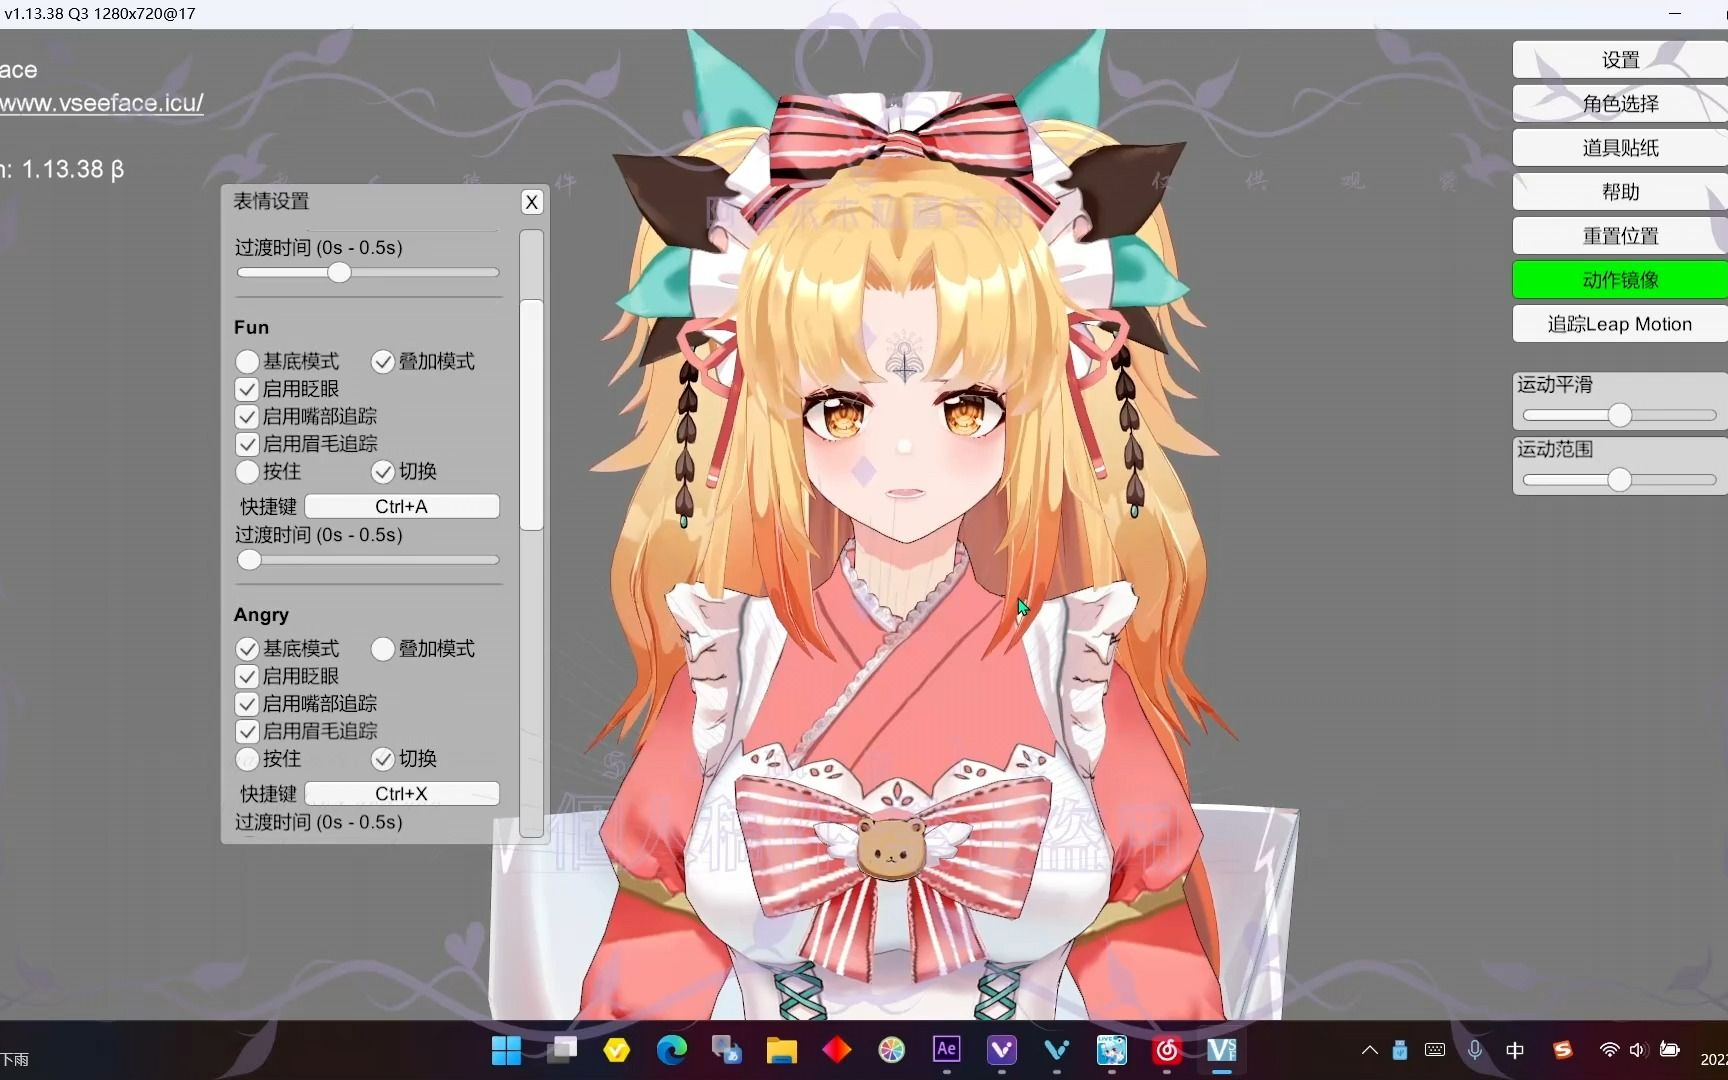1728x1080 pixels.
Task: Open the Wi-Fi panel from the system tray
Action: tap(1608, 1050)
